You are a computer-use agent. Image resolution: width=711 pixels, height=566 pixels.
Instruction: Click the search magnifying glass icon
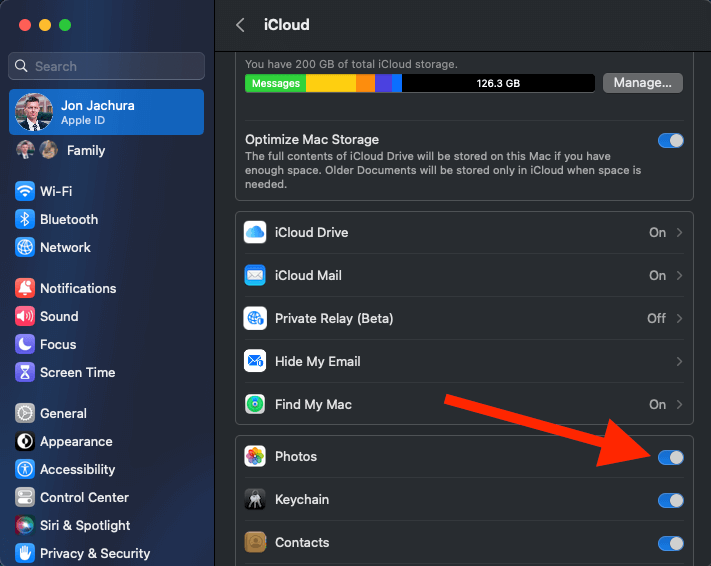[21, 66]
